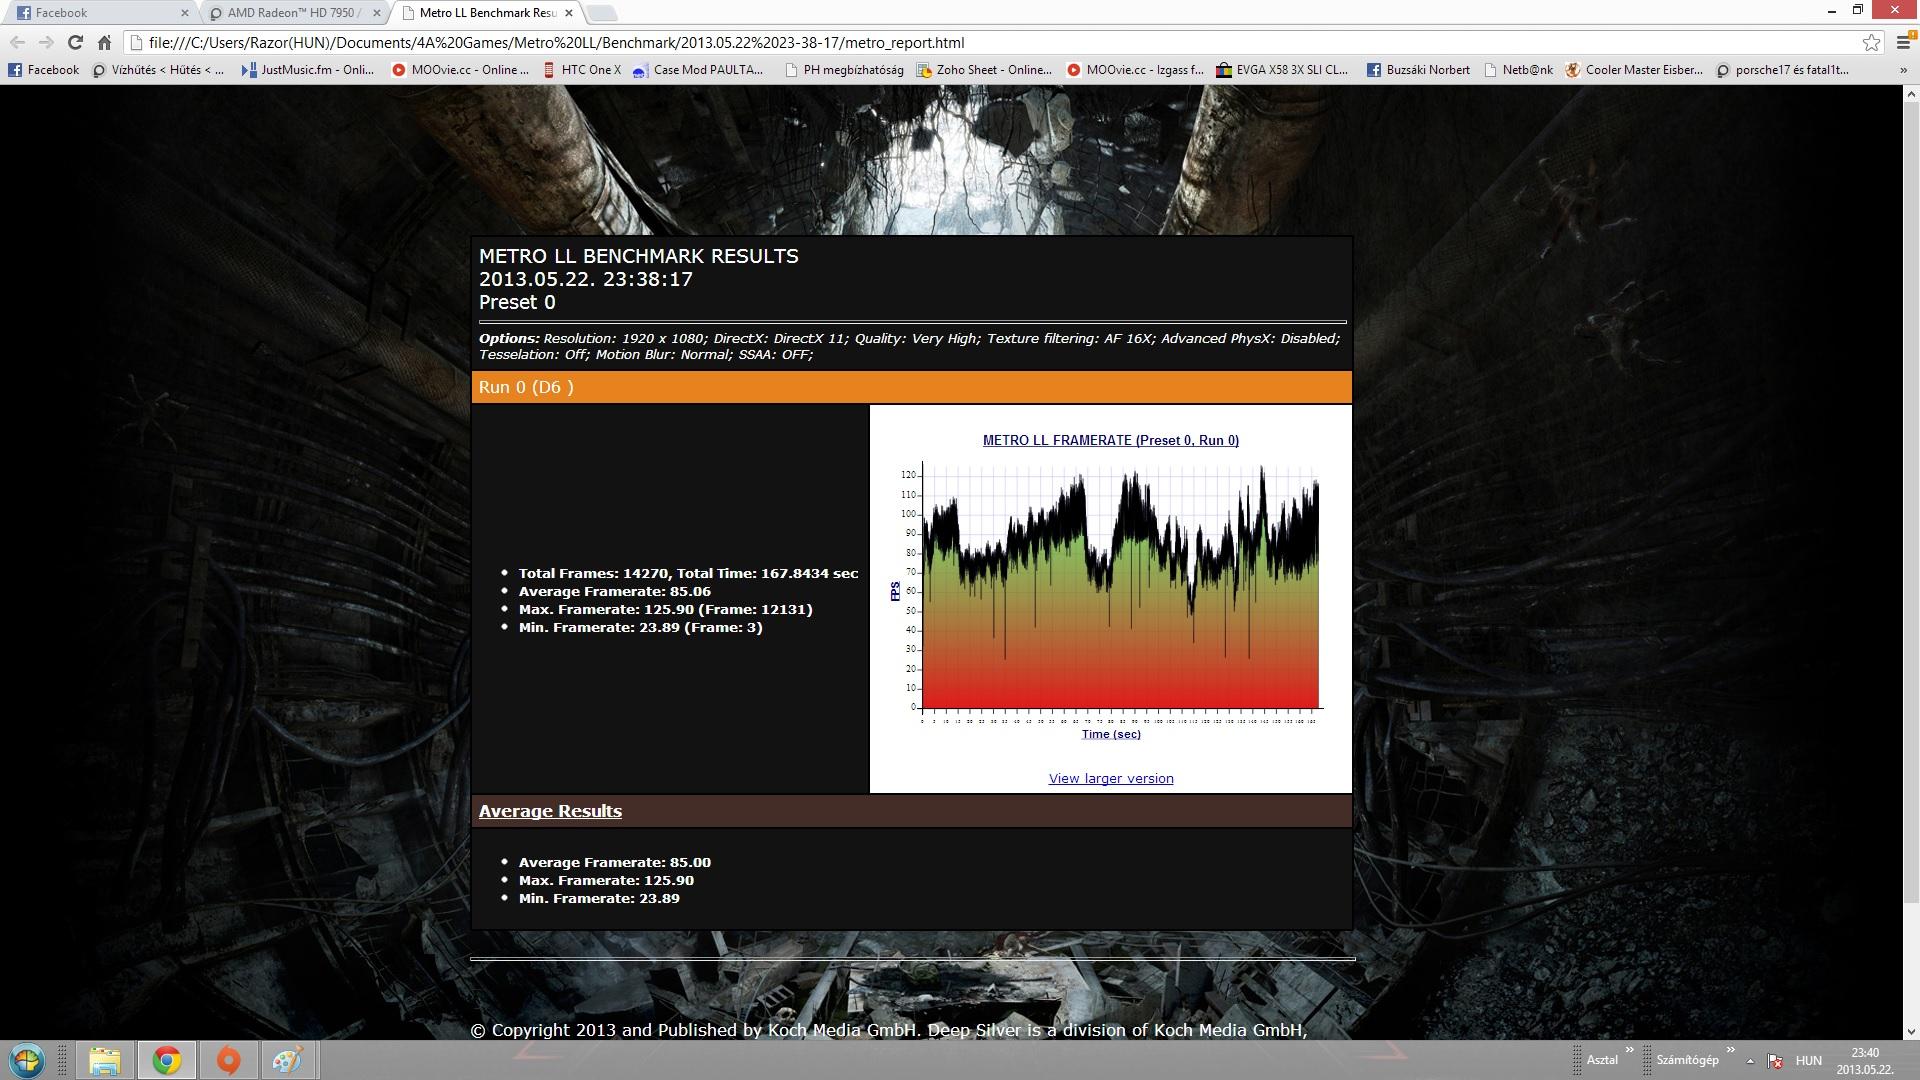Select the Max. Framerate: 125.90 (Frame: 12131) line
This screenshot has width=1920, height=1080.
coord(665,610)
